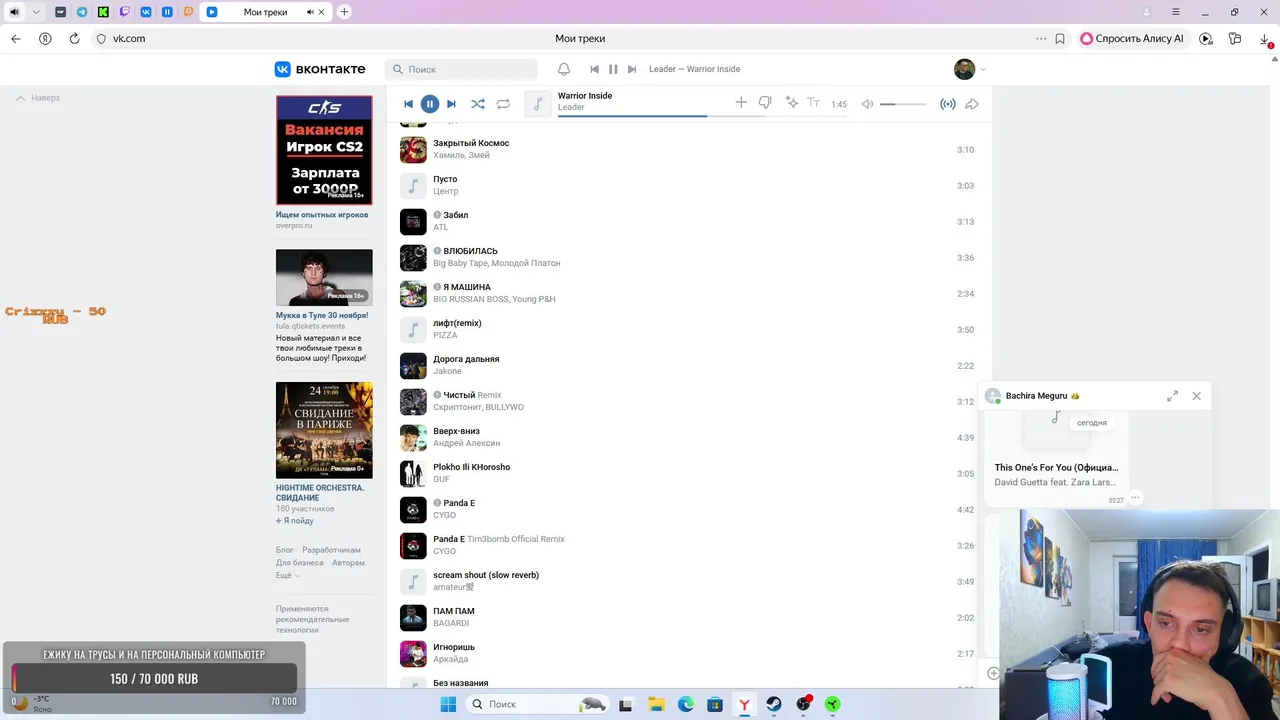Open the Мои треки browser tab
The image size is (1280, 720).
coord(264,12)
